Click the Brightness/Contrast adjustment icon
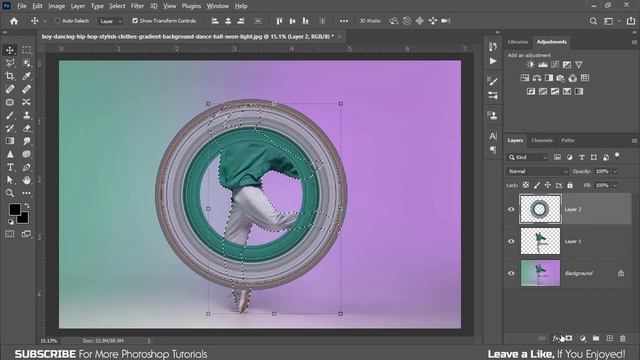Image resolution: width=640 pixels, height=360 pixels. click(x=530, y=64)
